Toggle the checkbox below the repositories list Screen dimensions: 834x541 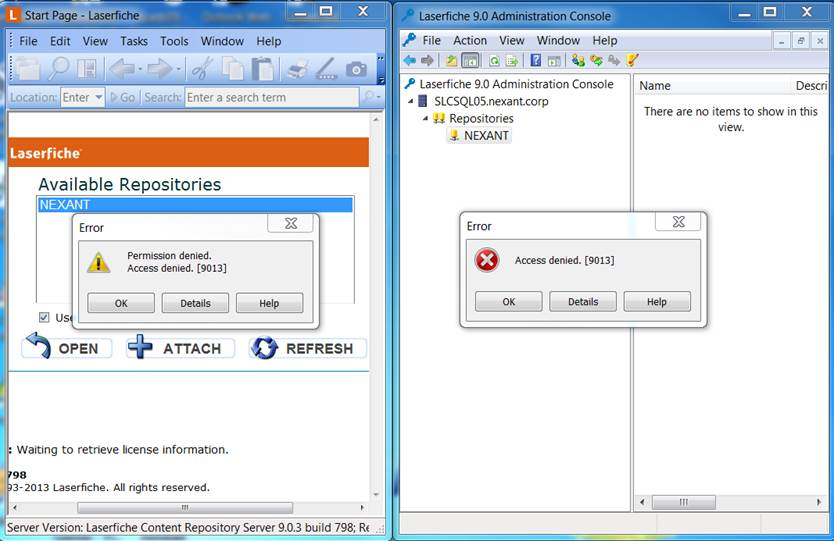[x=44, y=318]
